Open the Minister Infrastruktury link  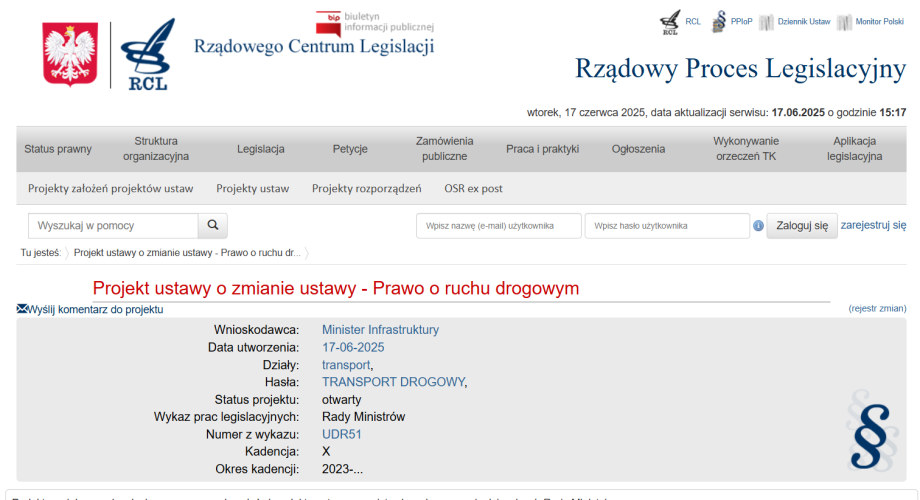pyautogui.click(x=380, y=330)
